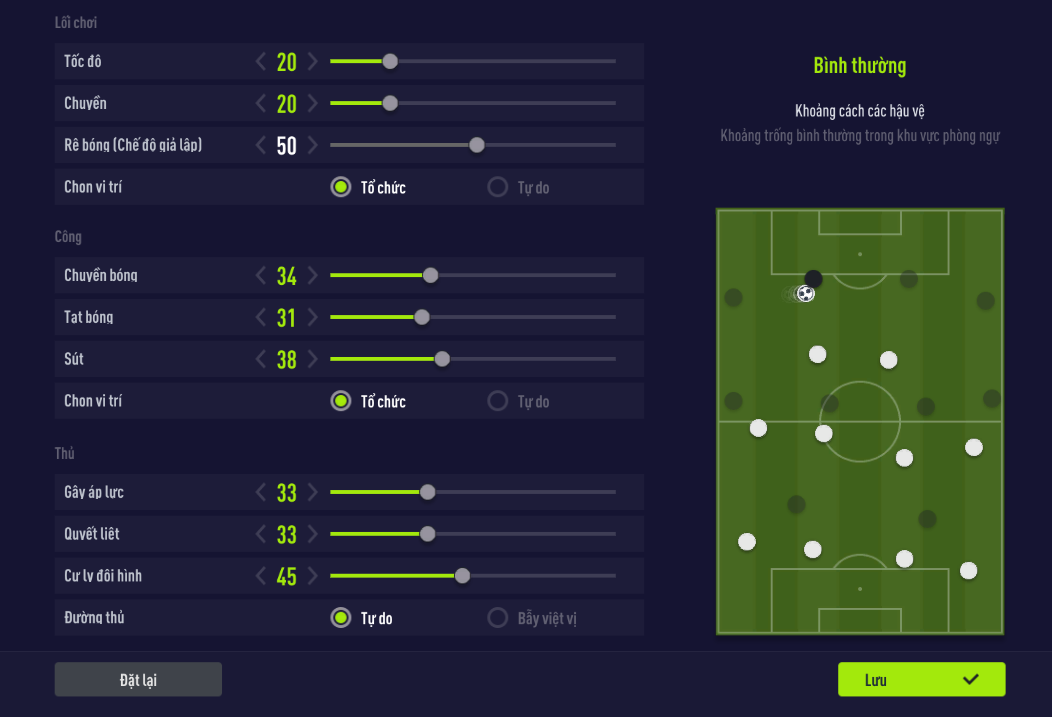Select Tổ chức under Lối chơi
The height and width of the screenshot is (717, 1052).
tap(341, 187)
